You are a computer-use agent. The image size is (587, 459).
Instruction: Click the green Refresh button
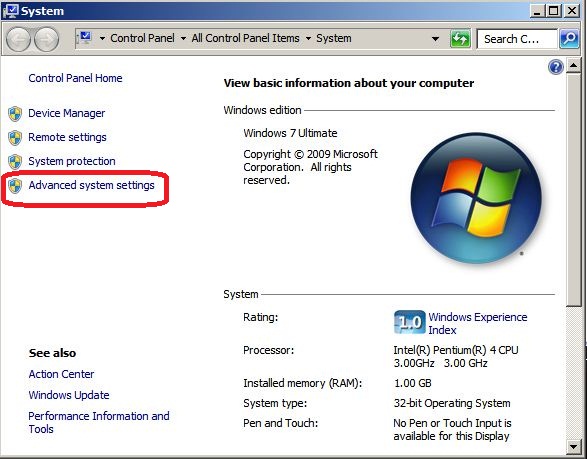(460, 39)
